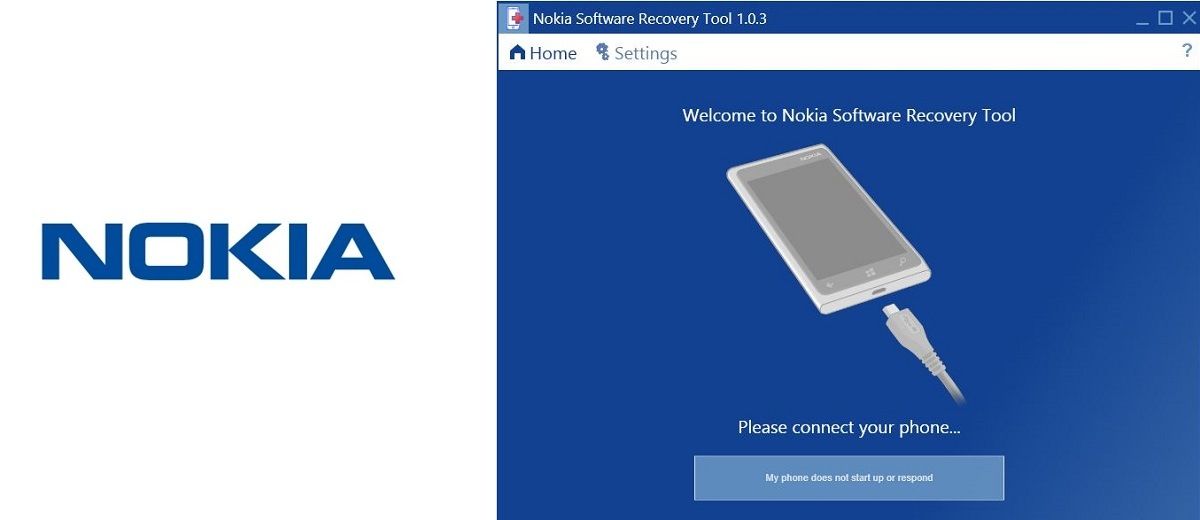Click the "Please connect your phone..." message
The height and width of the screenshot is (520, 1200).
(x=849, y=427)
